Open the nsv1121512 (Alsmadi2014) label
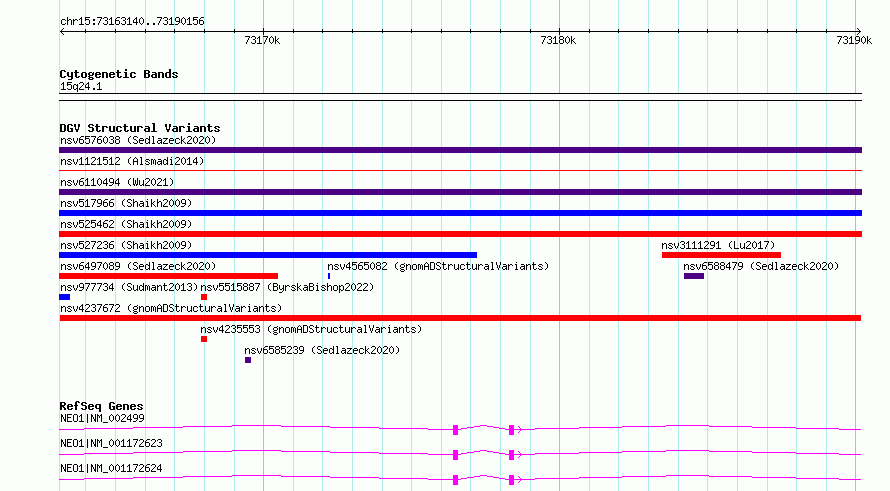Screen dimensions: 890x491 click(x=132, y=161)
